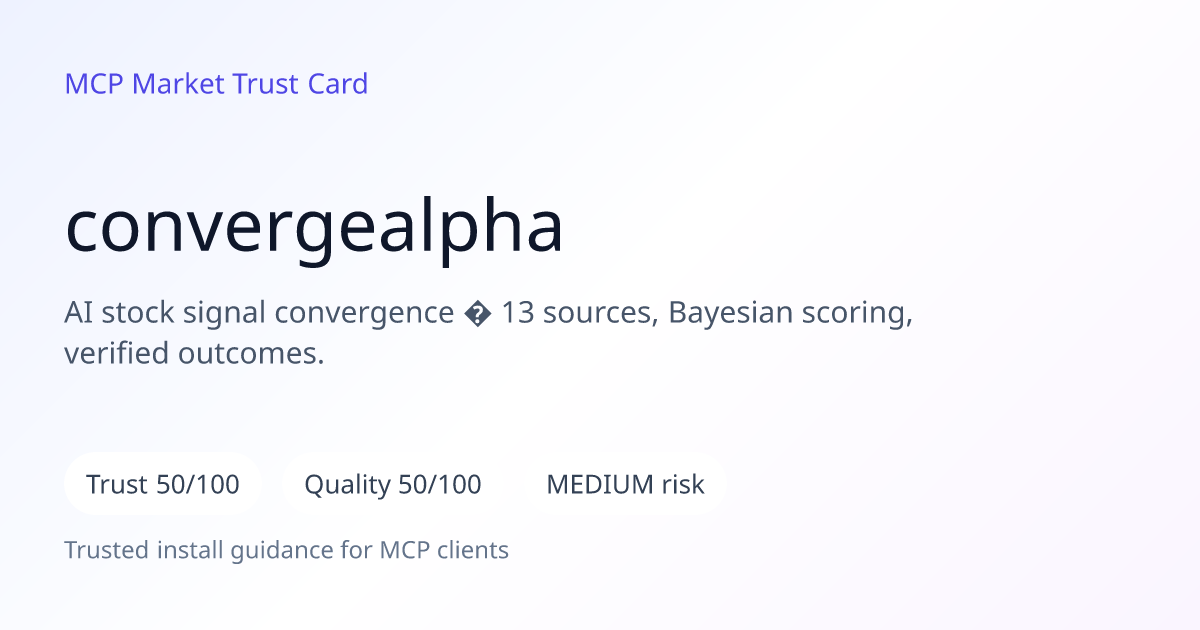Viewport: 1200px width, 630px height.
Task: Click '50/100' score in Quality badge
Action: click(x=440, y=485)
